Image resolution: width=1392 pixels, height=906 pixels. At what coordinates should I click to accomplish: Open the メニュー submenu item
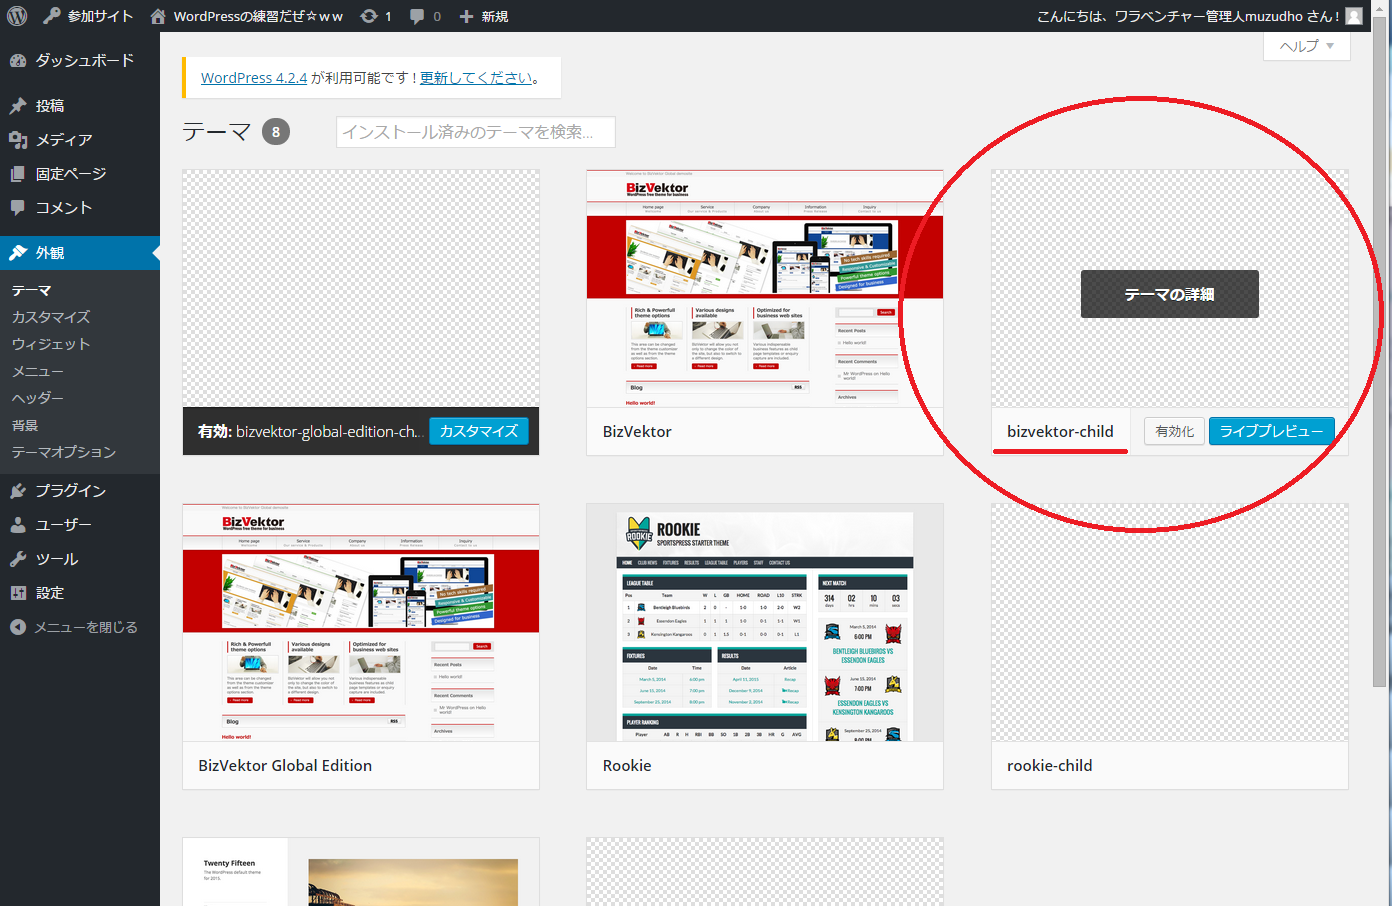[x=38, y=371]
